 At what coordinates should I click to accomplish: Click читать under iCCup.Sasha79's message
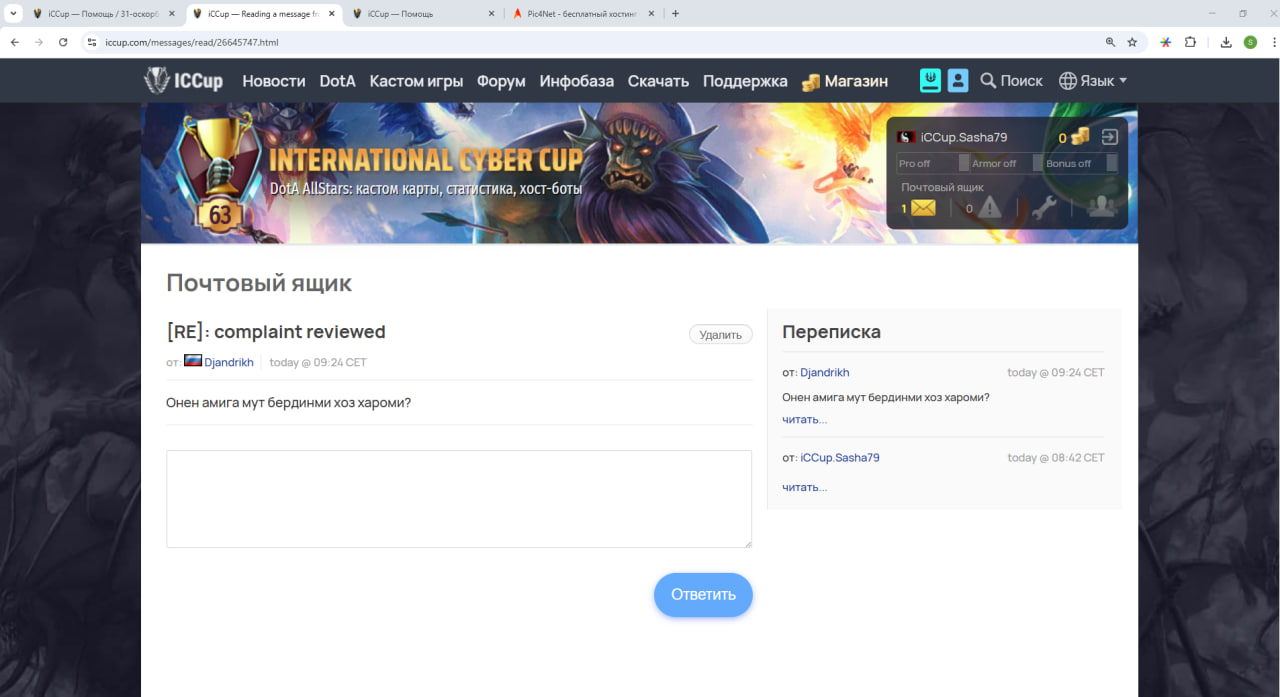(x=805, y=487)
